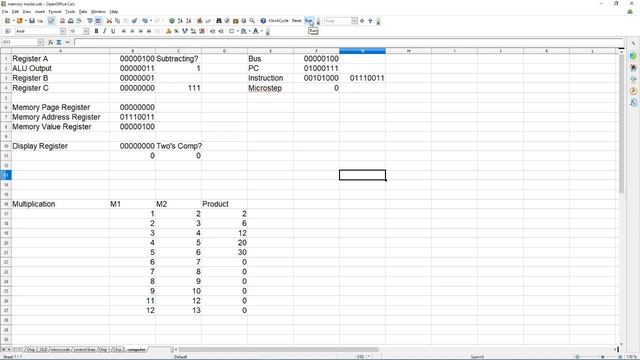This screenshot has width=640, height=360.
Task: Open the Edit menu
Action: pos(15,12)
